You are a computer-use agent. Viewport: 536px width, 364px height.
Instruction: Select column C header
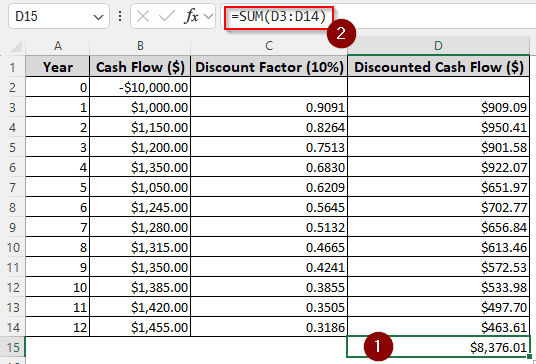(x=269, y=46)
